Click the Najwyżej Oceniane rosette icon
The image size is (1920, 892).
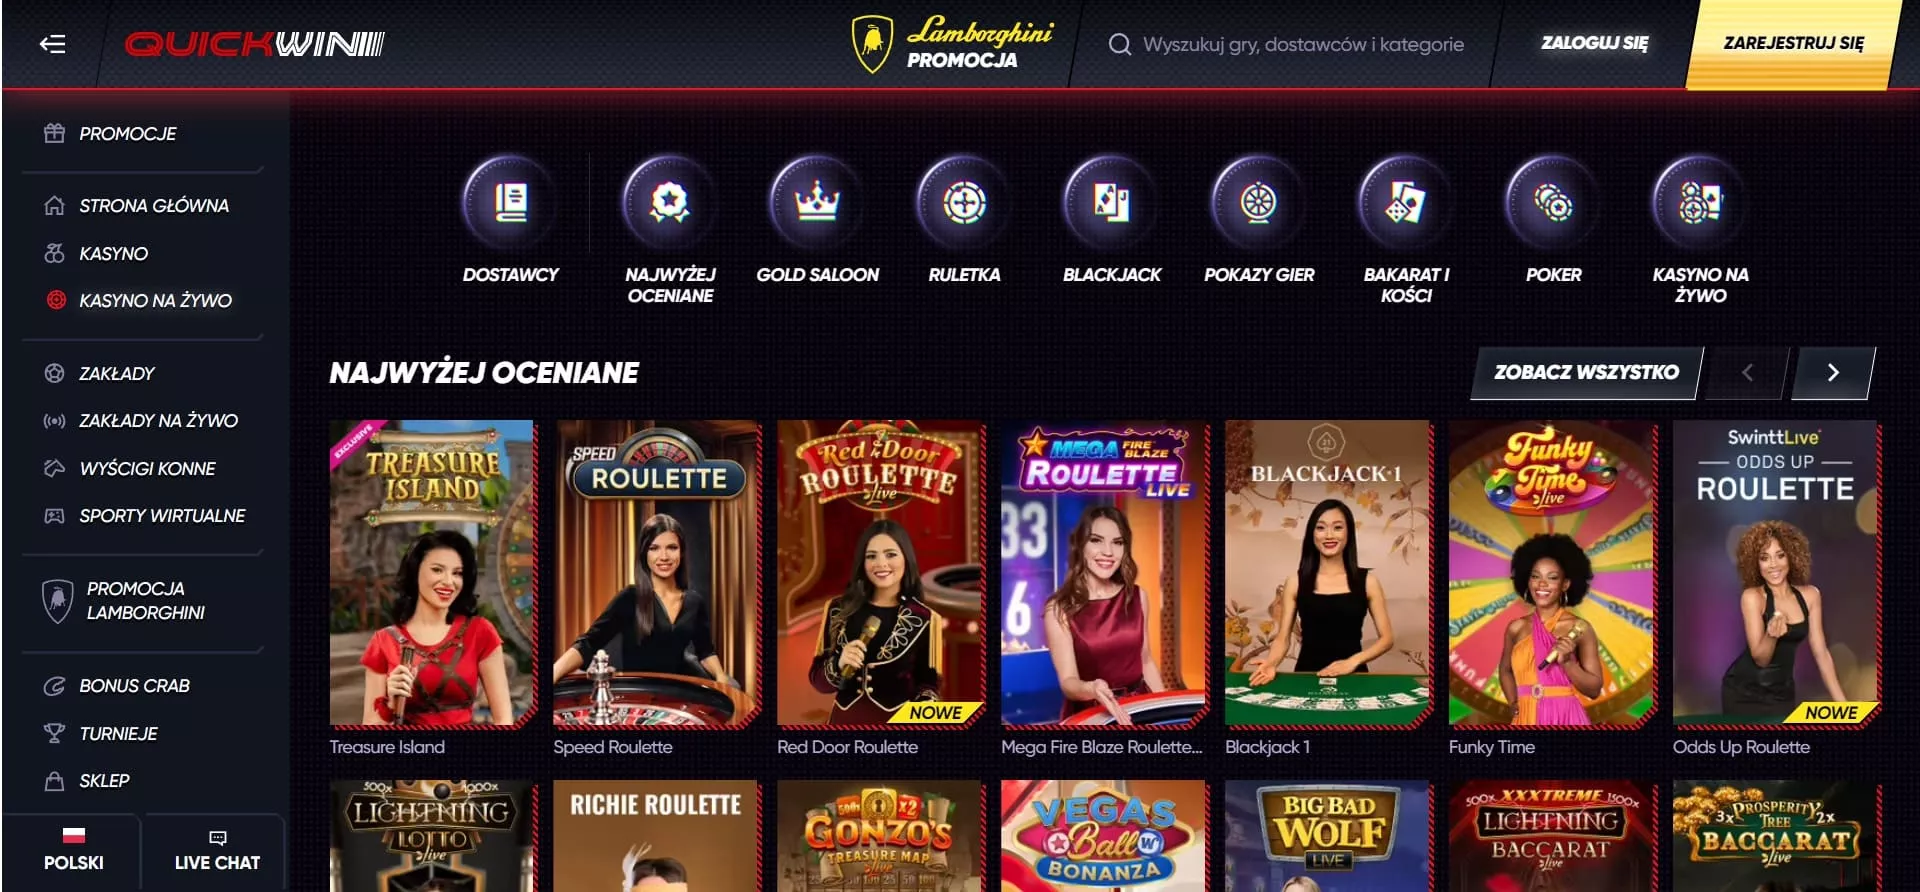click(670, 203)
